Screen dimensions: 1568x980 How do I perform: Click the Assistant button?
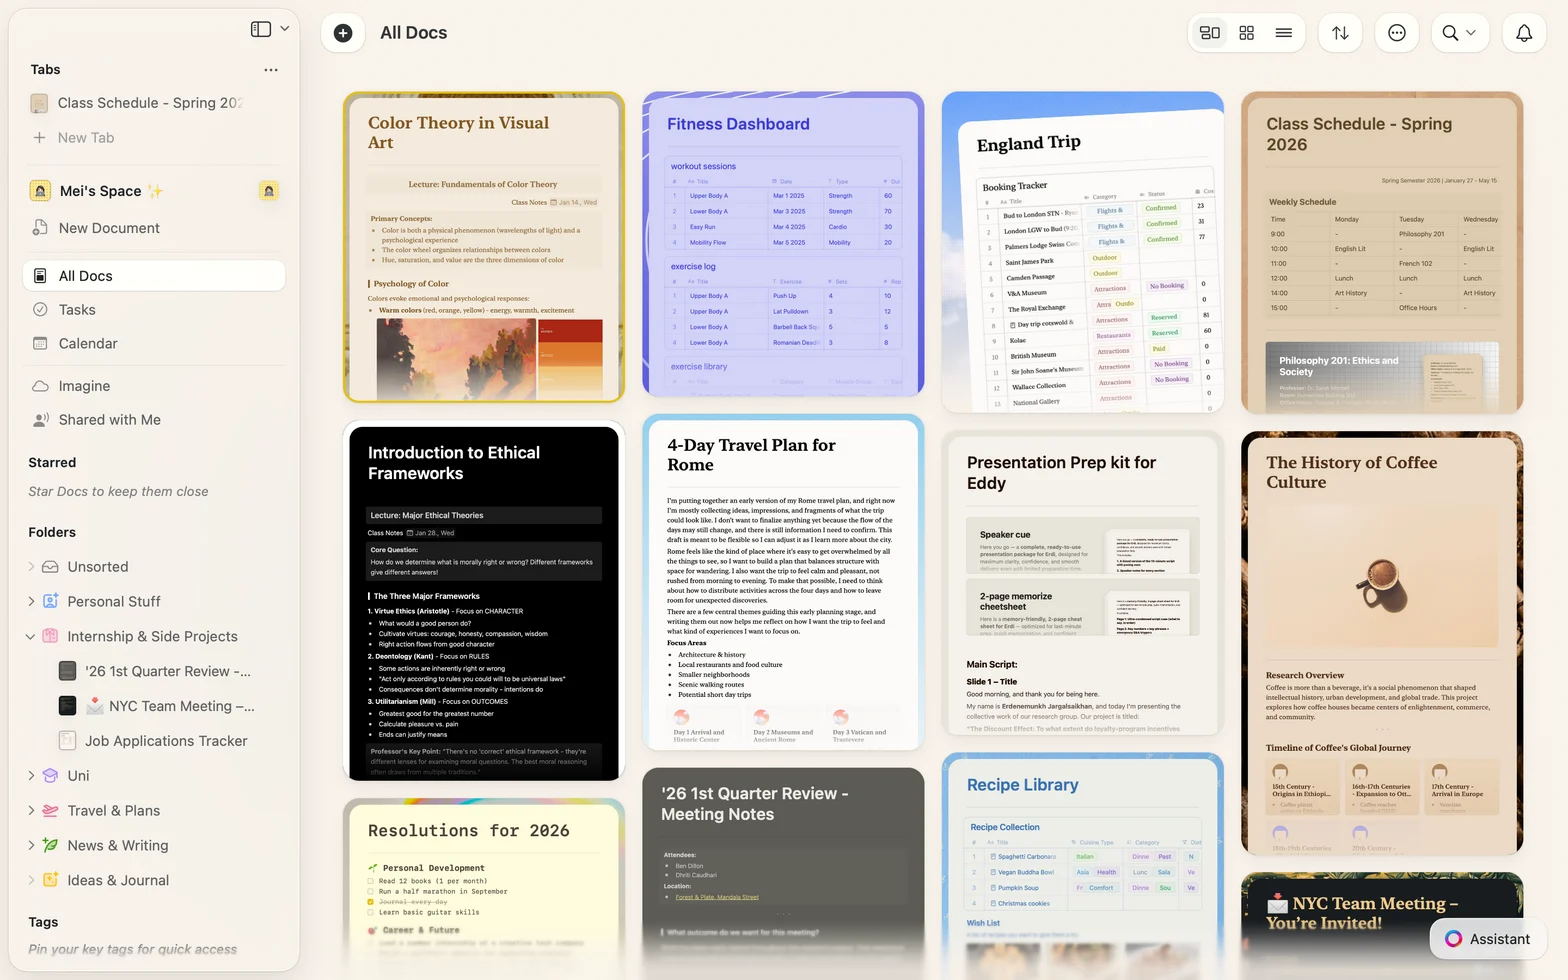pyautogui.click(x=1487, y=939)
